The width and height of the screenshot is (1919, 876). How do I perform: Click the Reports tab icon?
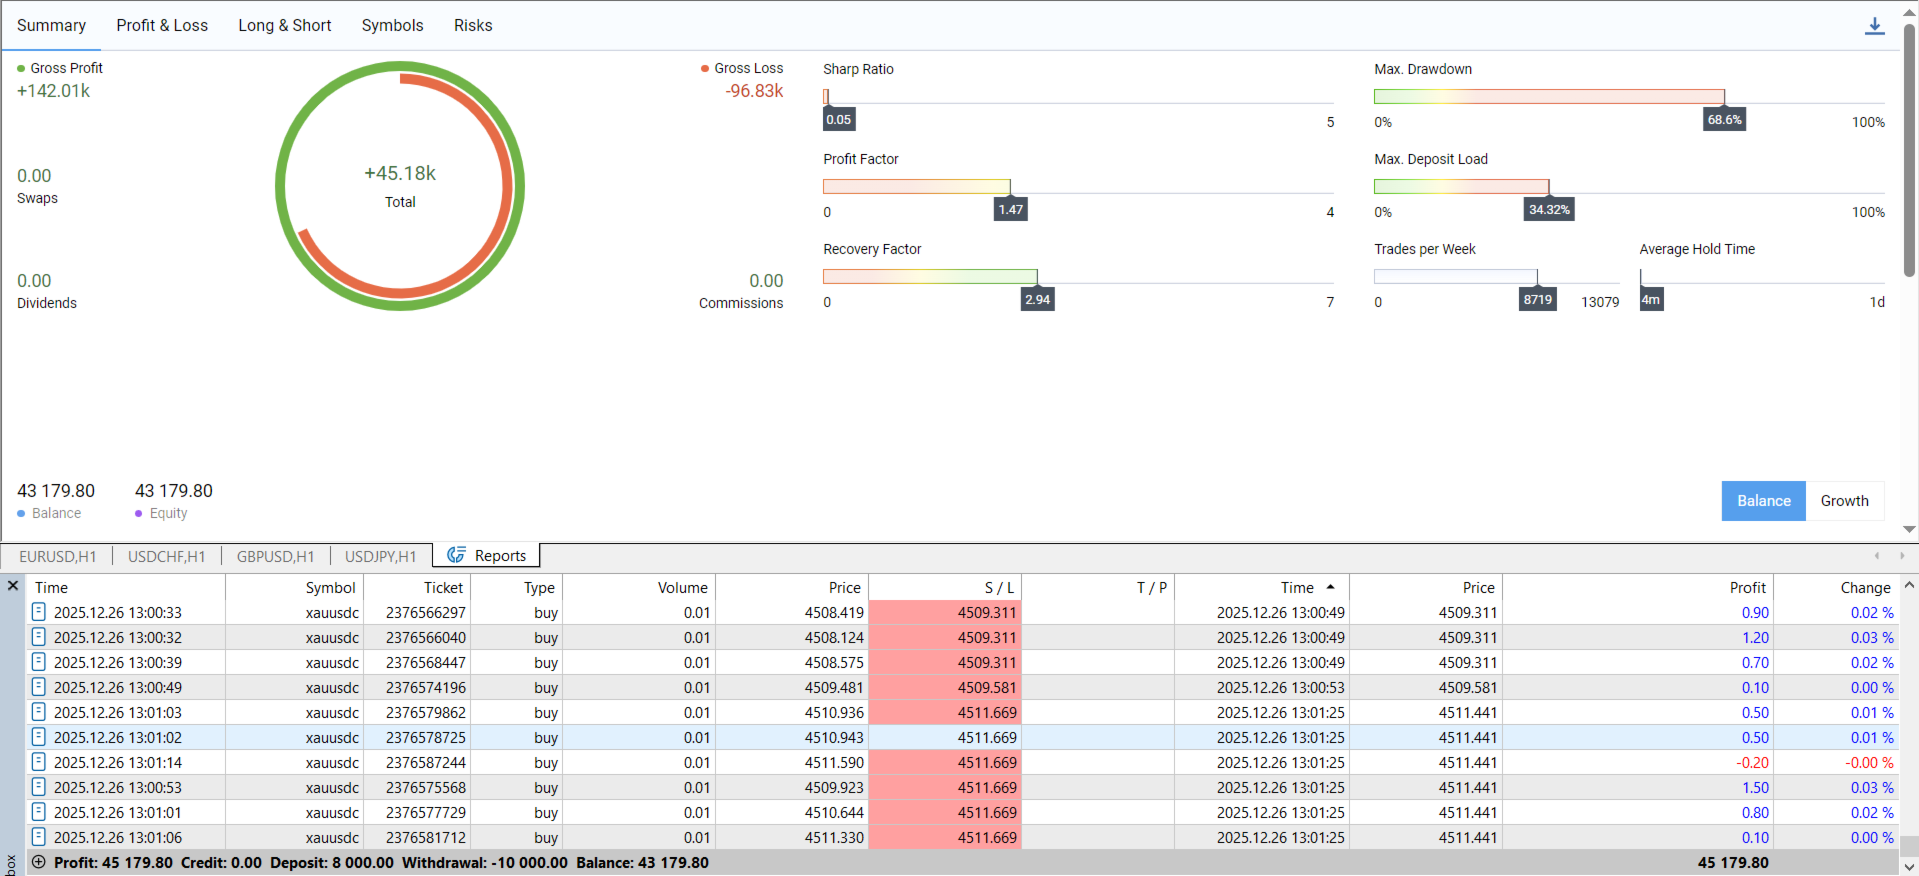click(456, 555)
